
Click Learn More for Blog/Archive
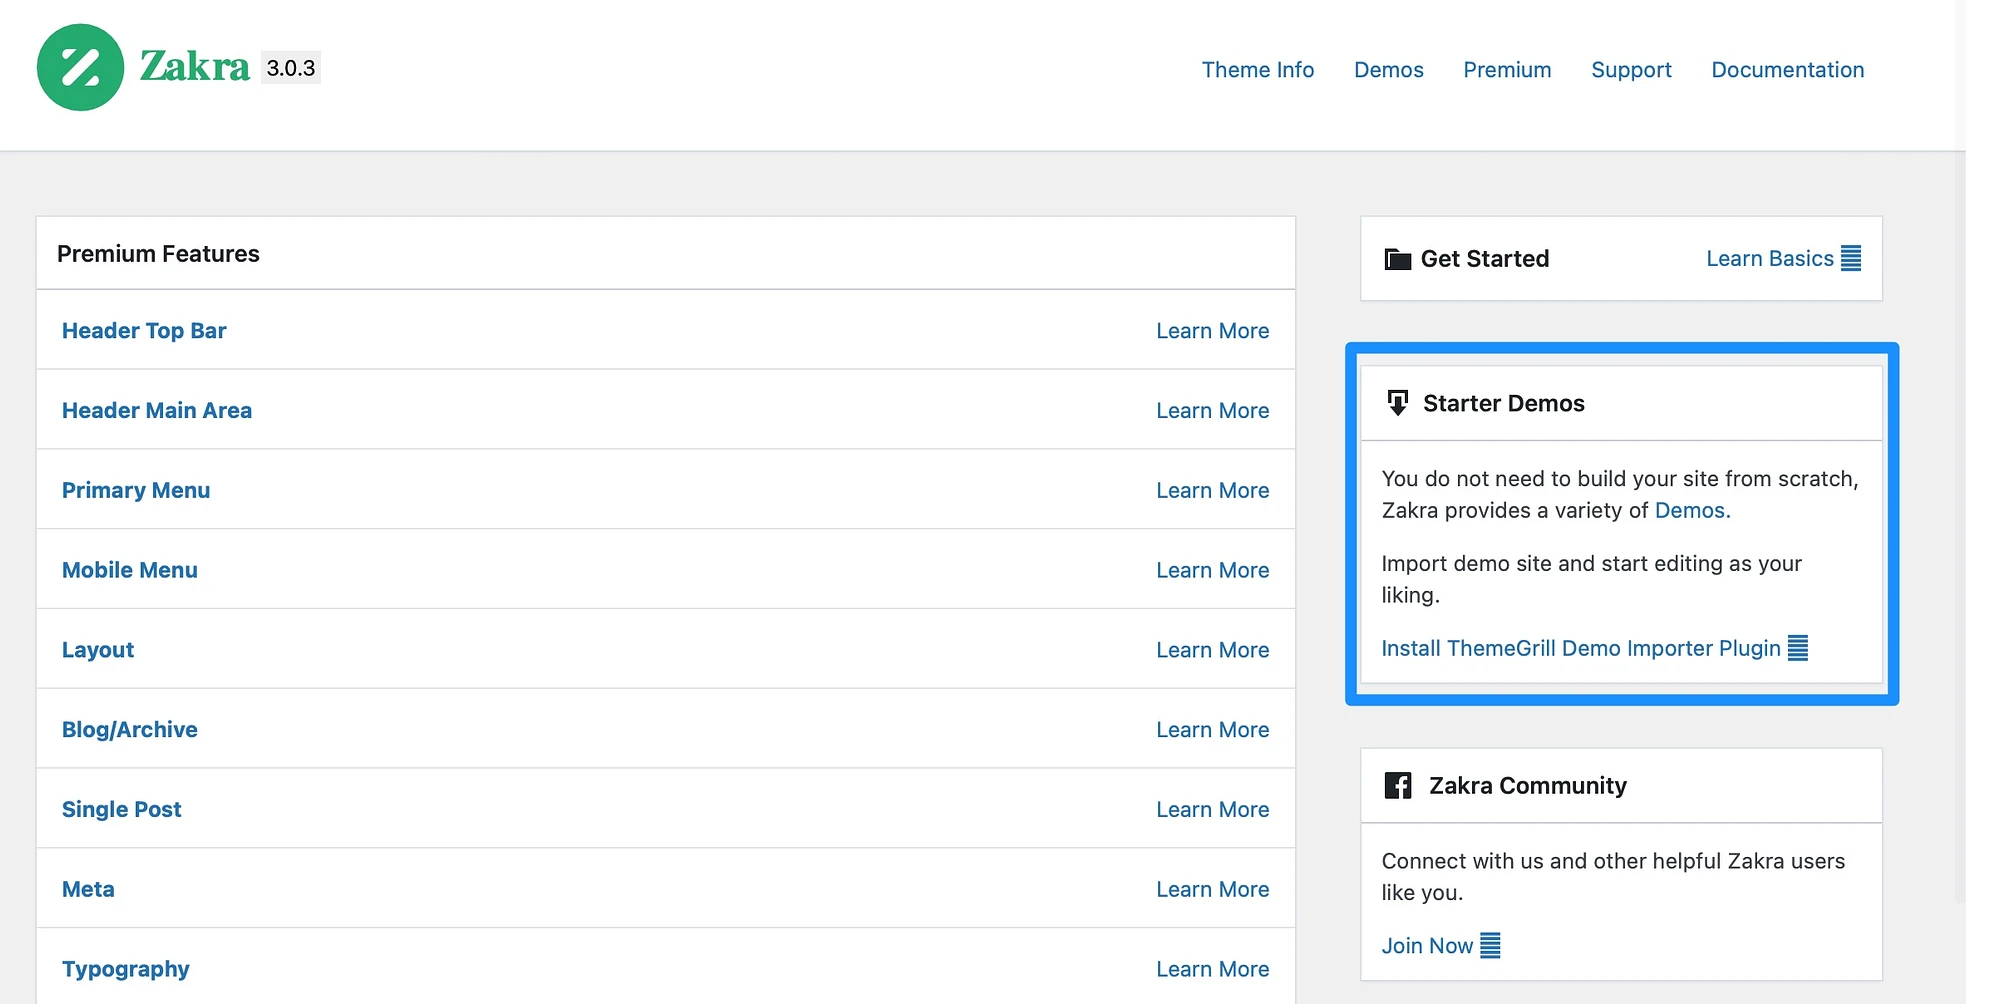click(x=1213, y=730)
